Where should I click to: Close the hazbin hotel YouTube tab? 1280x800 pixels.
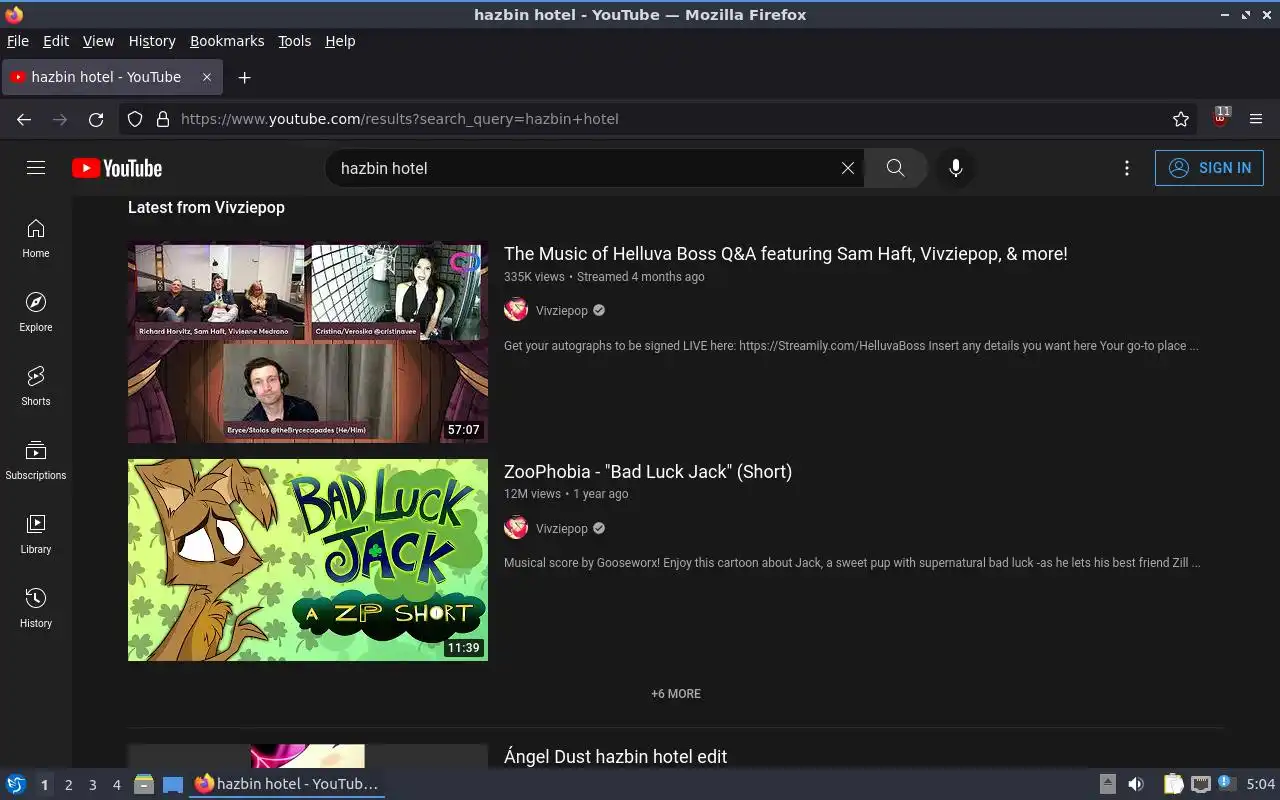207,77
